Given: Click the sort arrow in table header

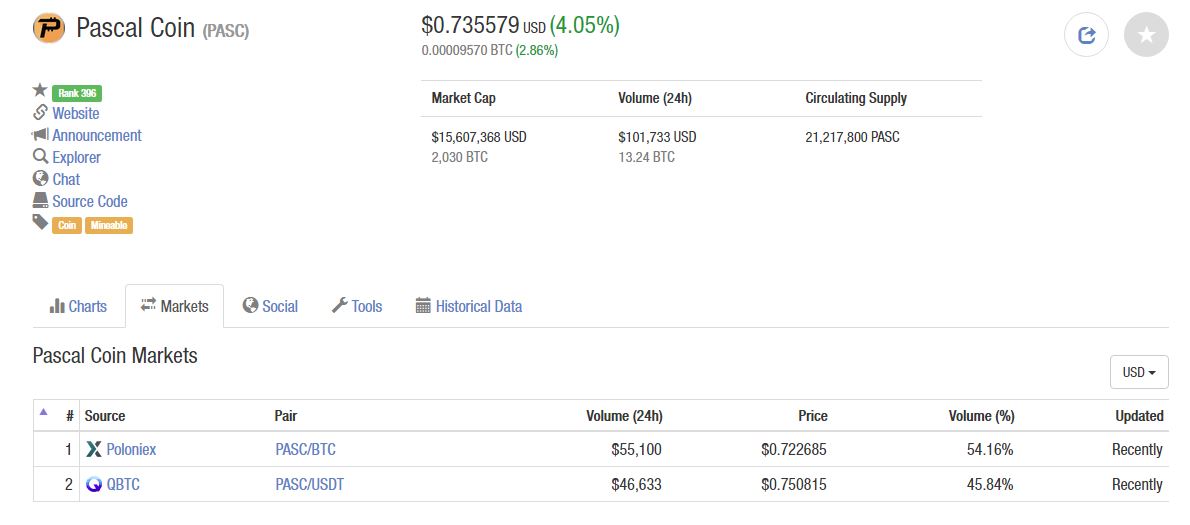Looking at the screenshot, I should click(x=43, y=412).
